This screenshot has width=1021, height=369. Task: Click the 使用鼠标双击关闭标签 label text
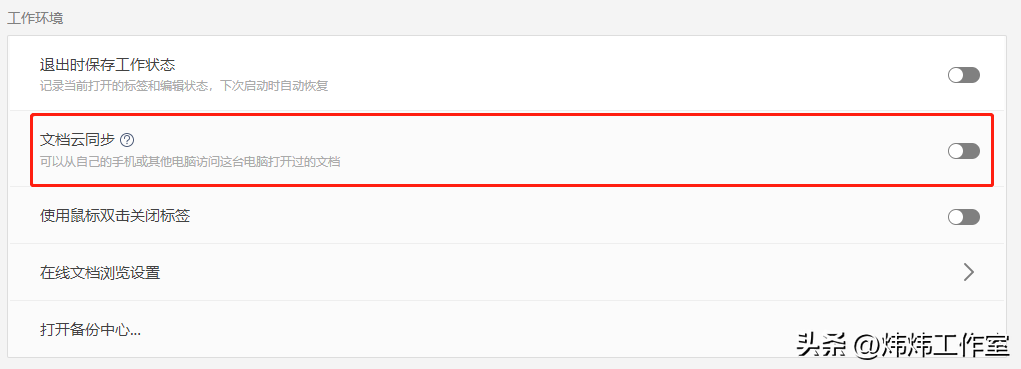click(115, 216)
